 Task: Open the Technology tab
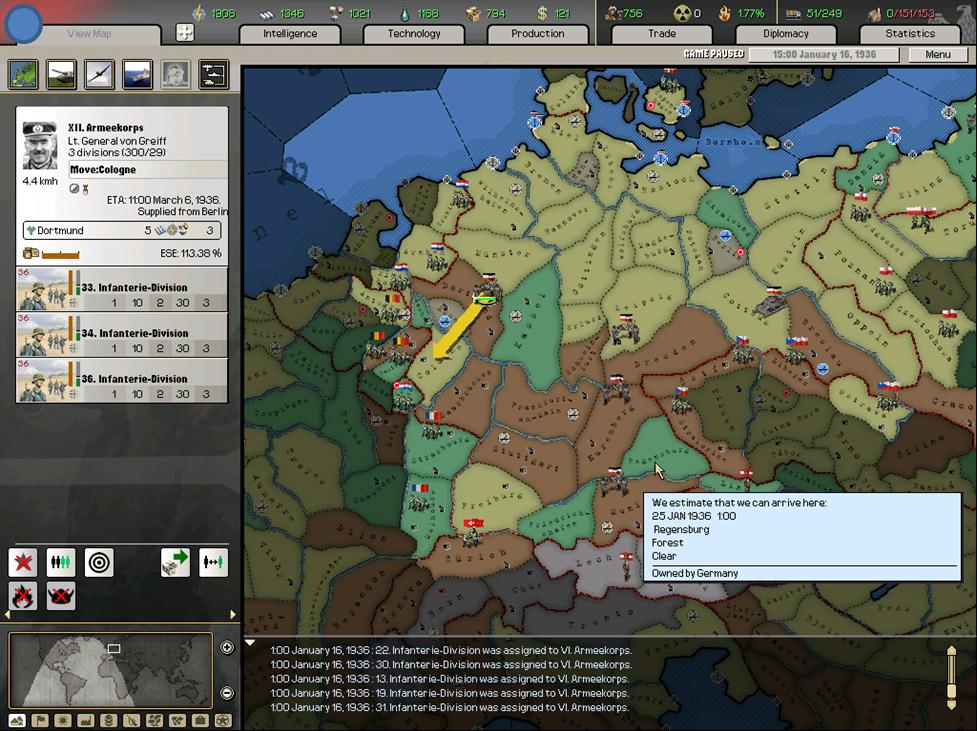tap(414, 34)
